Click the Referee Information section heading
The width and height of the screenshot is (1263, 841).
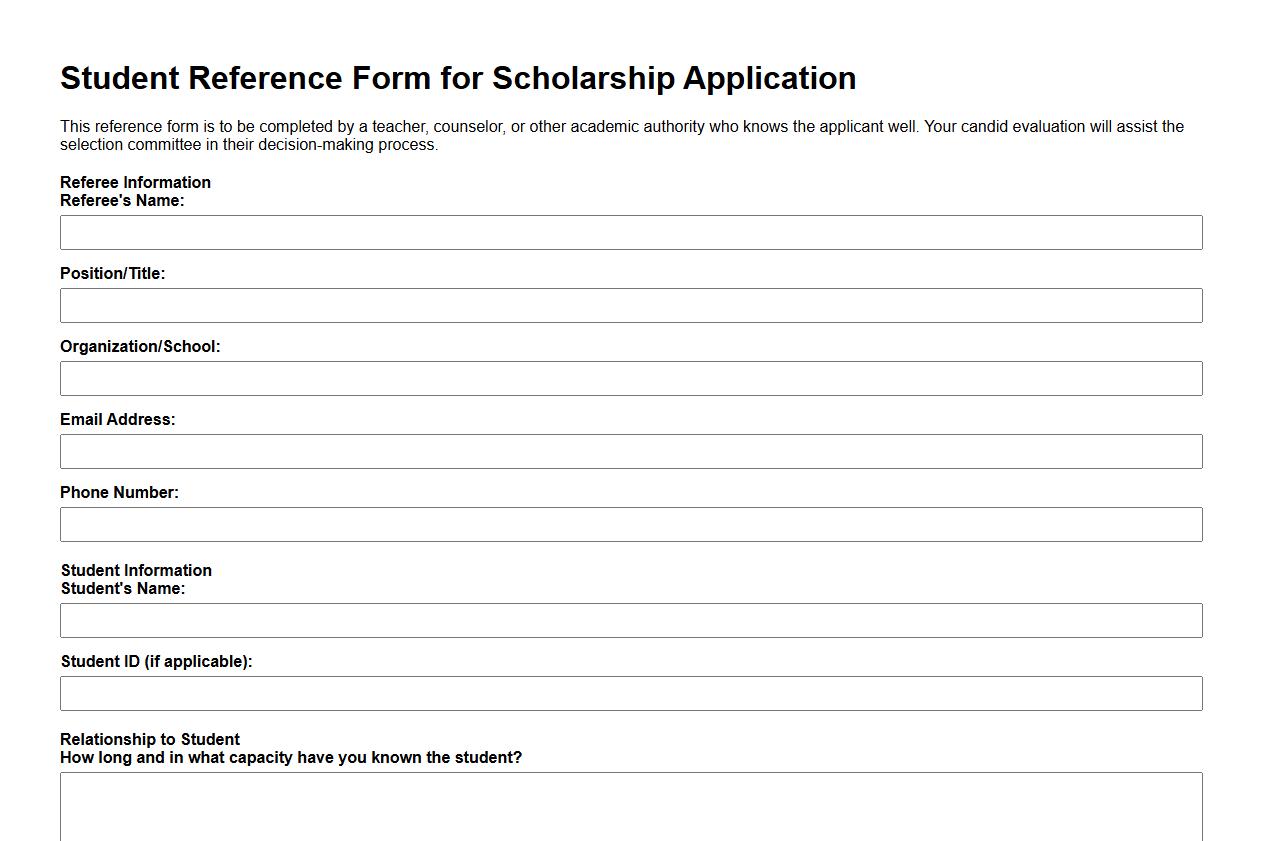pyautogui.click(x=135, y=182)
